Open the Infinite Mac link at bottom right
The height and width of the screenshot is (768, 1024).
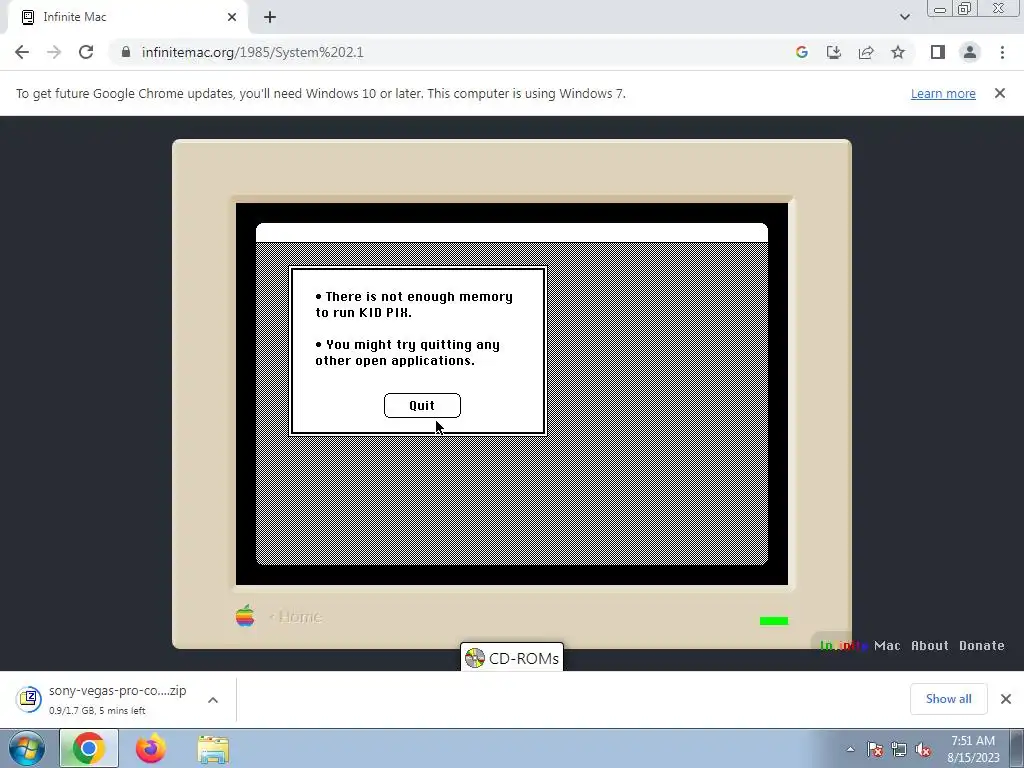(860, 645)
